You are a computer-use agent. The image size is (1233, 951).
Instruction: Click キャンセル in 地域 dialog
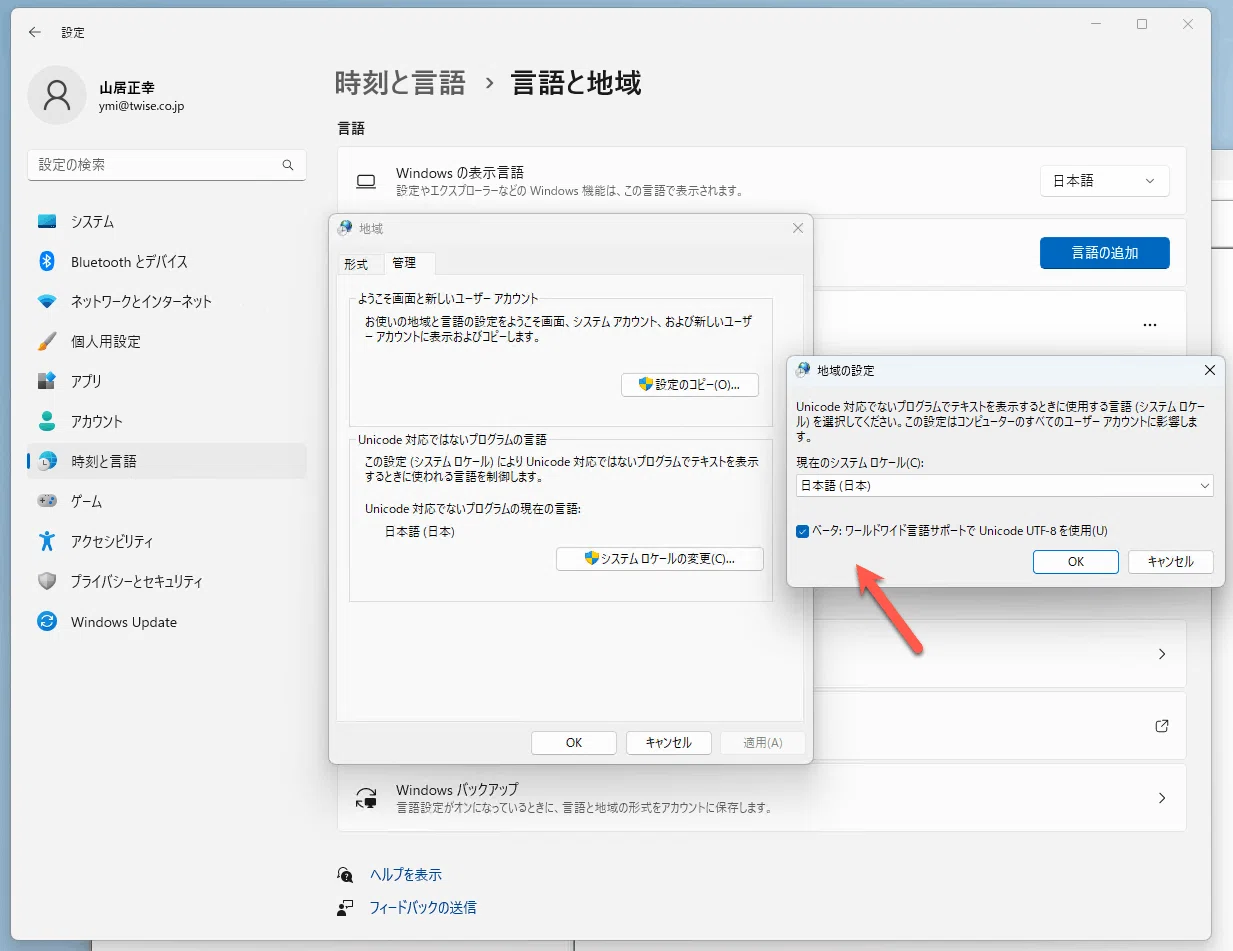(668, 743)
